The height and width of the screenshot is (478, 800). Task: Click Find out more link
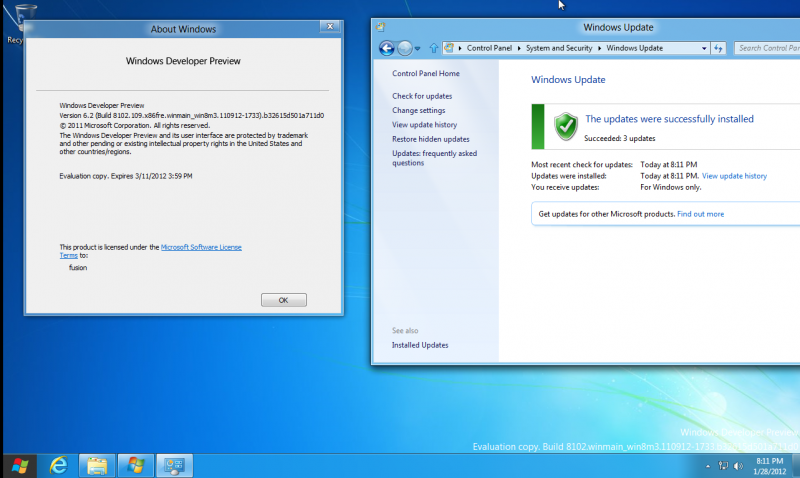[701, 214]
